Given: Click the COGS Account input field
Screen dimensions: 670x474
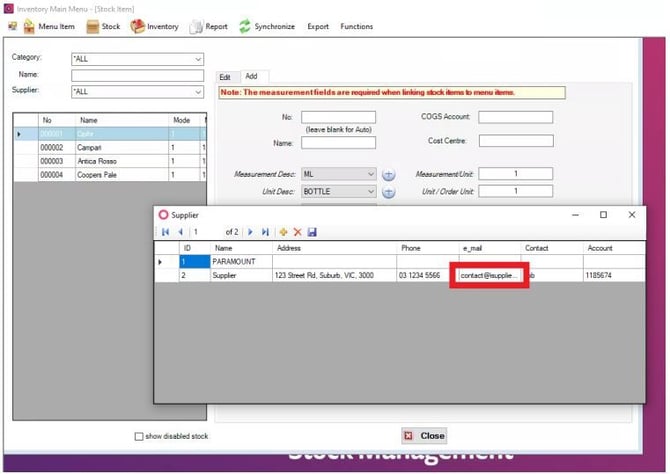Looking at the screenshot, I should 515,117.
